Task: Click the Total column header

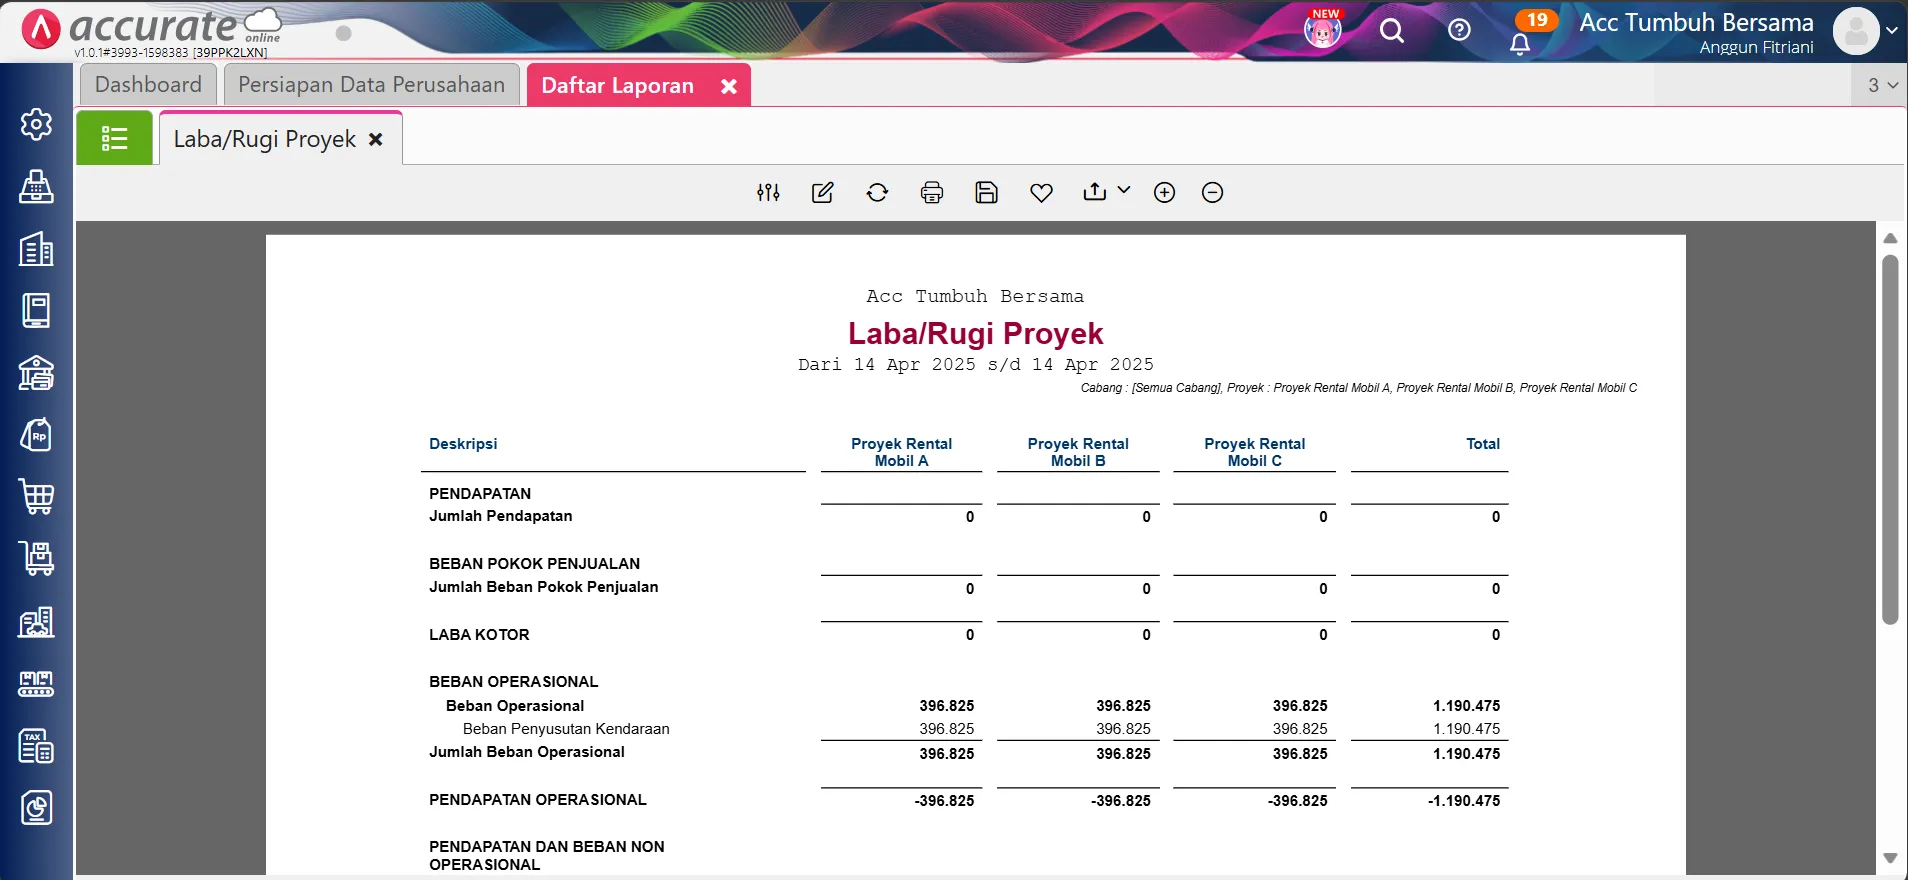Action: (1483, 444)
